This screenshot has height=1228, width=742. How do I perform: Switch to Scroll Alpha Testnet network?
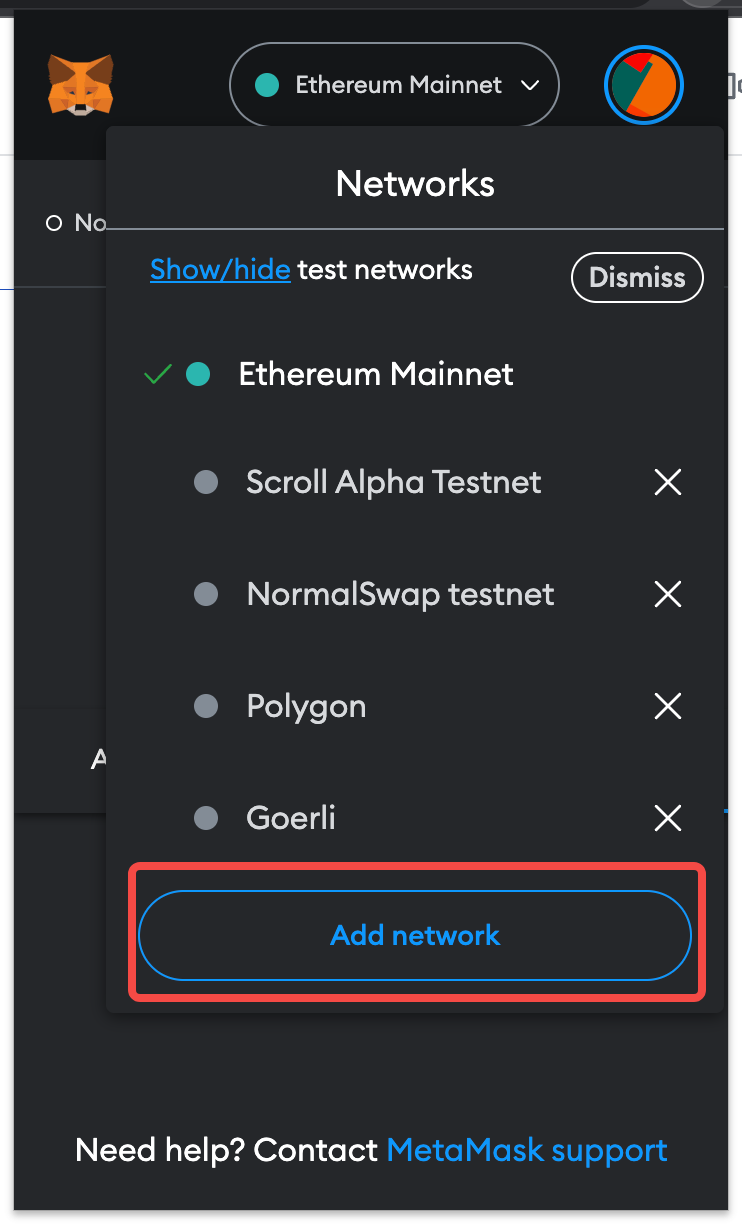point(393,482)
